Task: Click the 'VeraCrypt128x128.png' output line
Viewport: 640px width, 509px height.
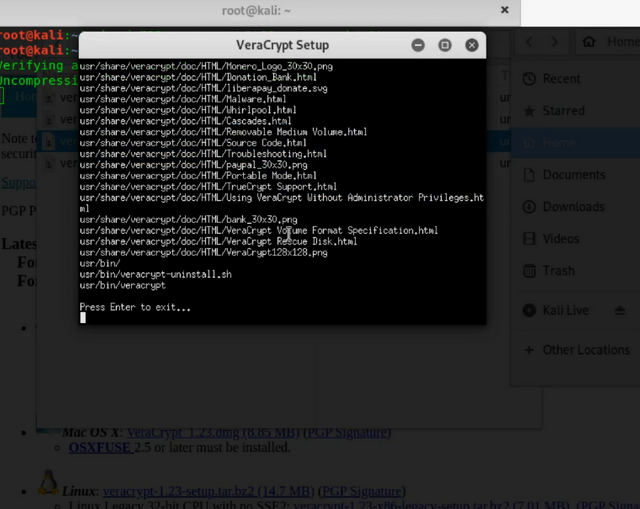Action: pos(203,253)
